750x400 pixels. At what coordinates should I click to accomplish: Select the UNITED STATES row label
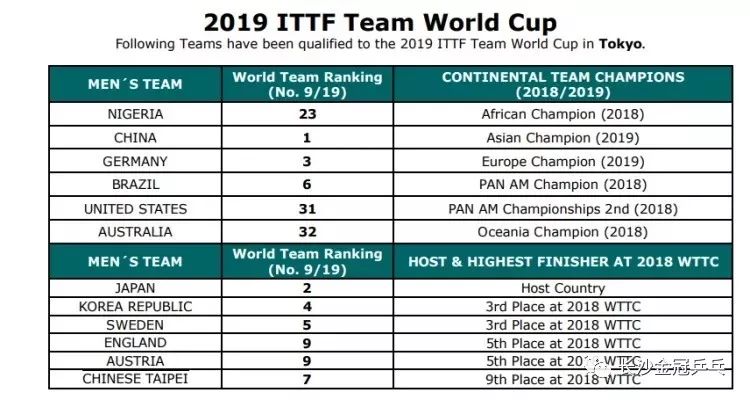pyautogui.click(x=135, y=209)
